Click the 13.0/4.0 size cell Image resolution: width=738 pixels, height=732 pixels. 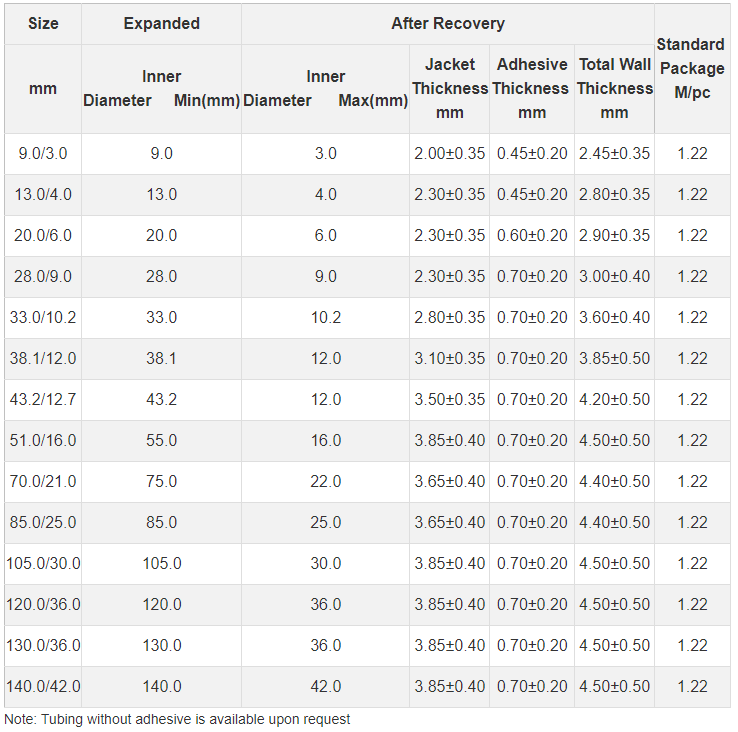[x=43, y=194]
